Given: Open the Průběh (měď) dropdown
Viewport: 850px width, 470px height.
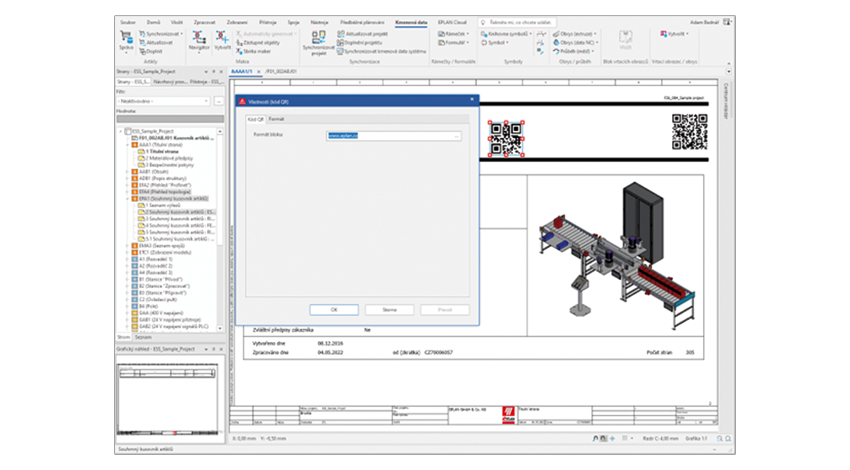Looking at the screenshot, I should (x=574, y=51).
